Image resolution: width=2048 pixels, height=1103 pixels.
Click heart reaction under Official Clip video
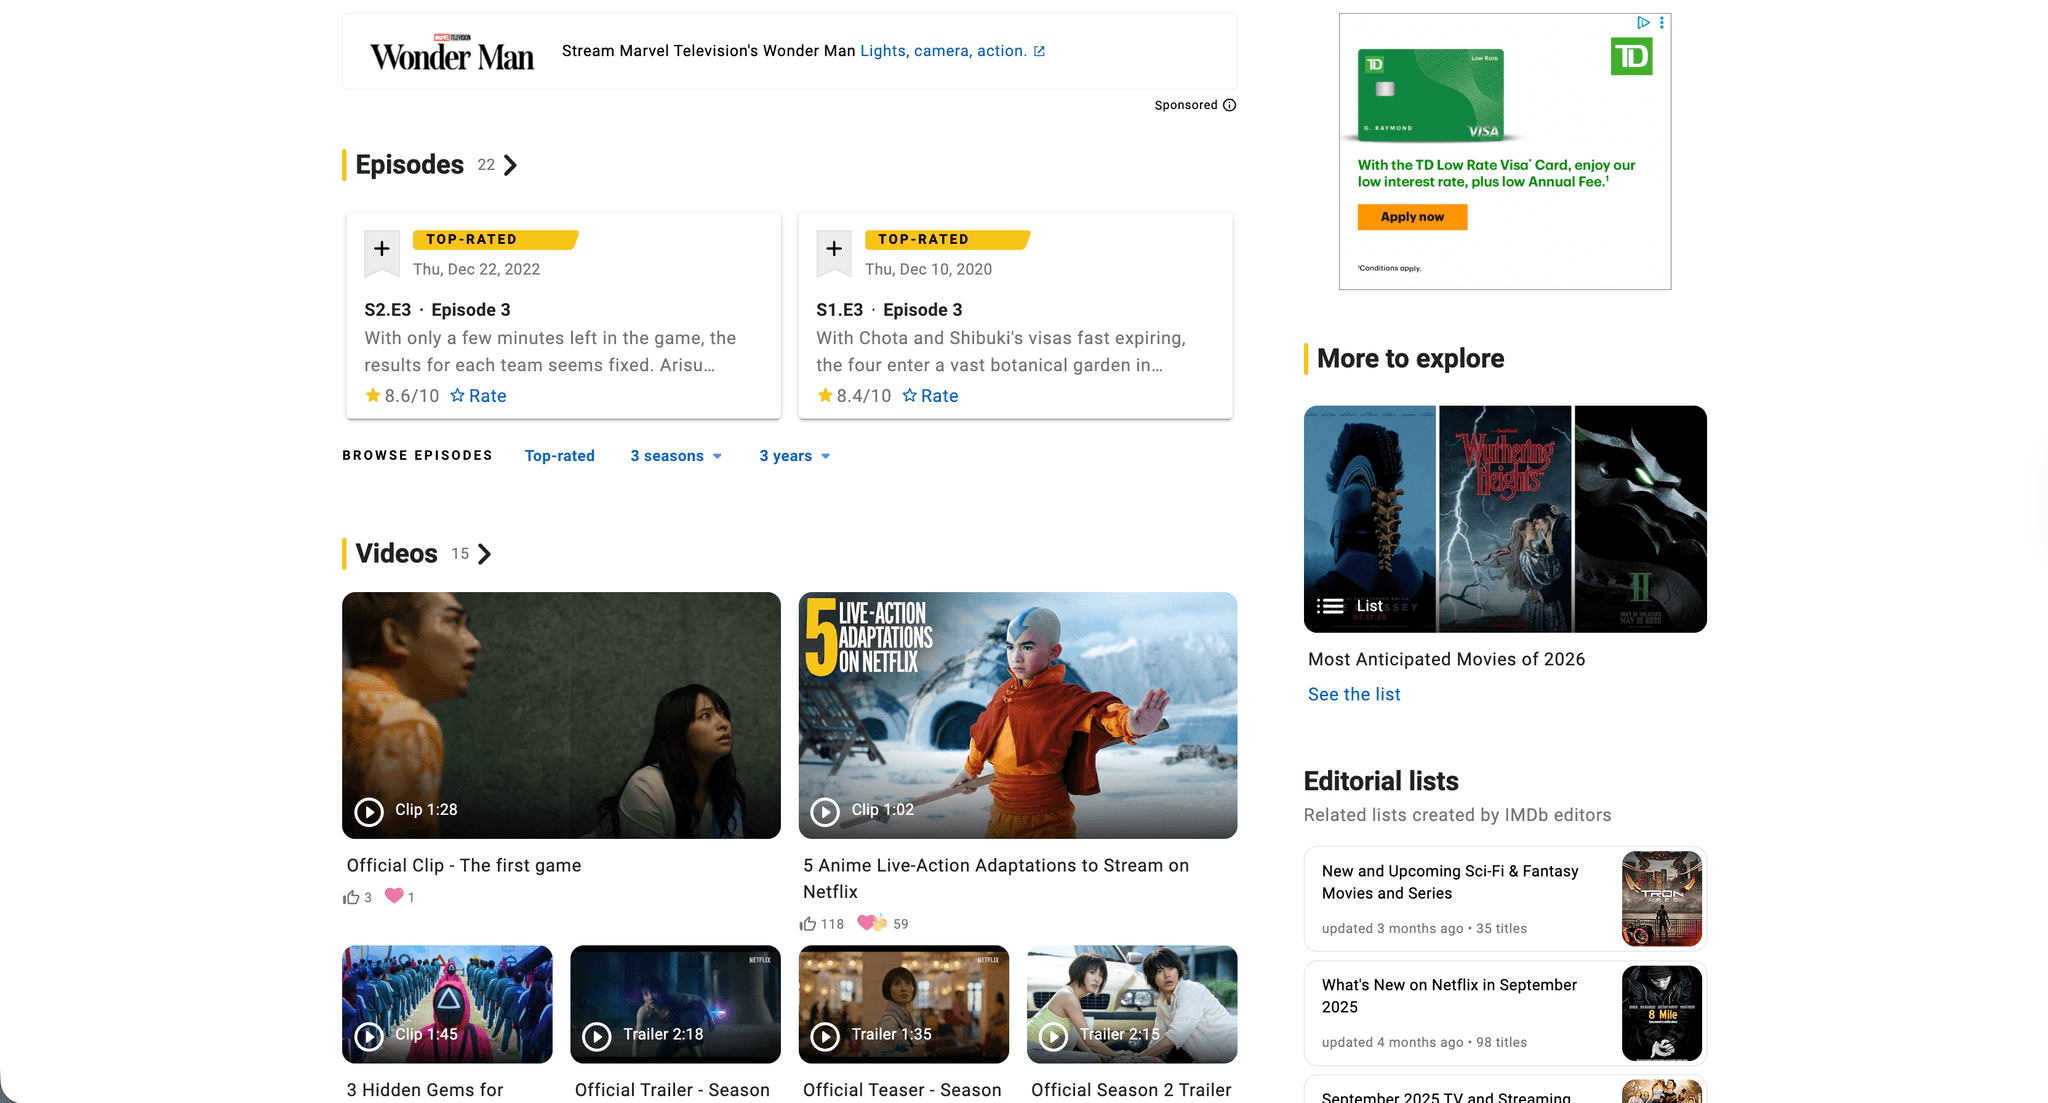click(x=394, y=896)
